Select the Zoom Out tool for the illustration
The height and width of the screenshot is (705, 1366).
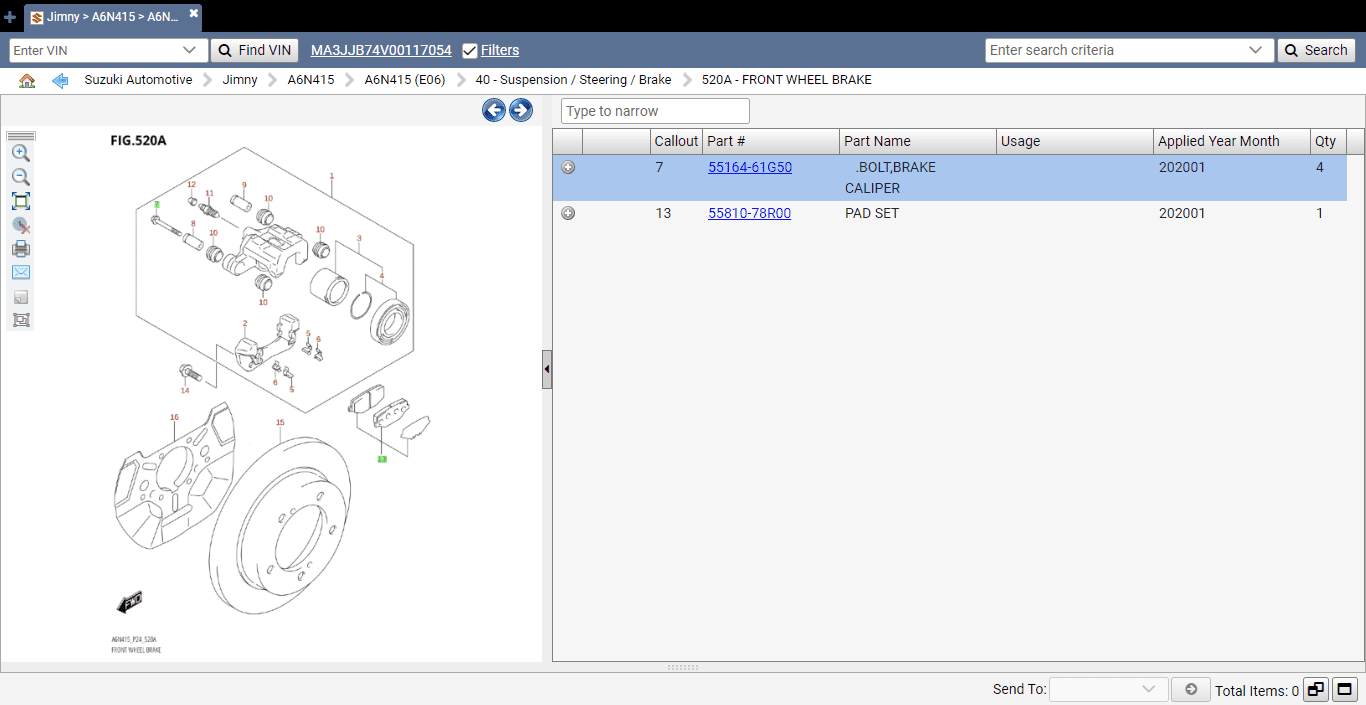pyautogui.click(x=20, y=176)
